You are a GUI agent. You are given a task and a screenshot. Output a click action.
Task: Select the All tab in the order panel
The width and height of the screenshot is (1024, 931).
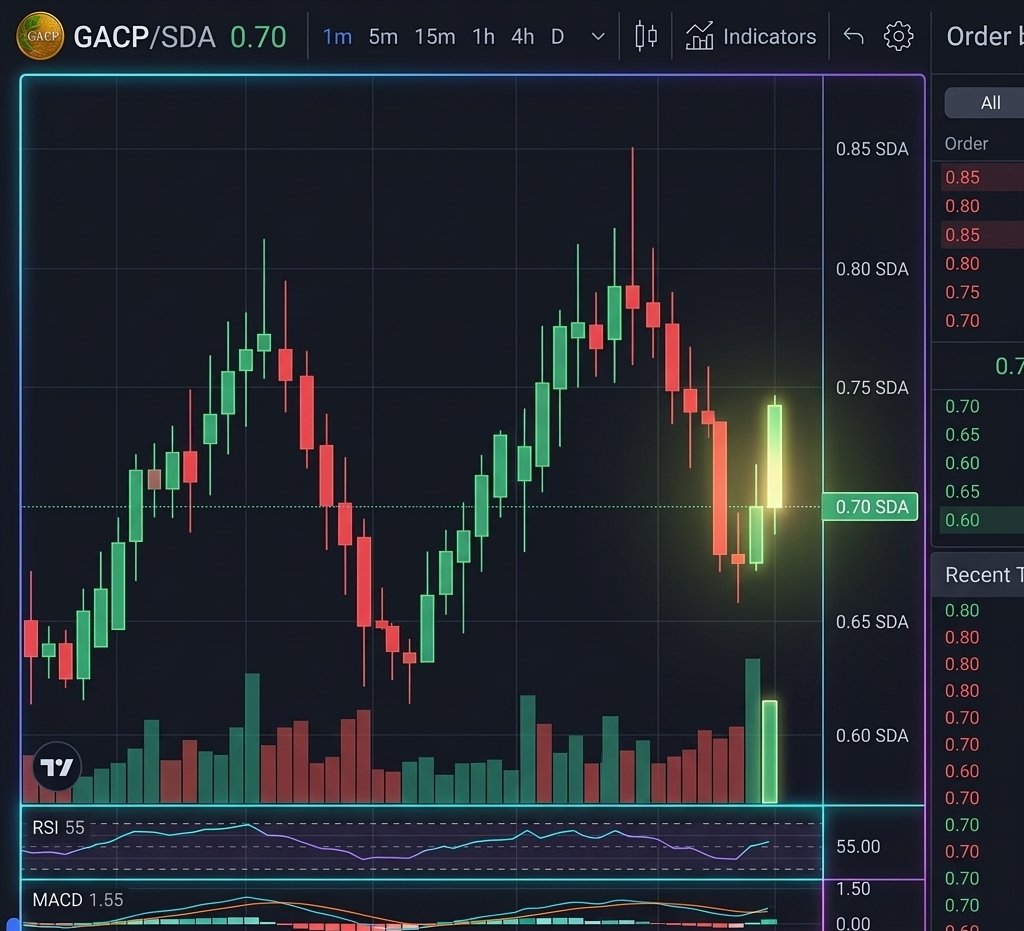point(989,102)
